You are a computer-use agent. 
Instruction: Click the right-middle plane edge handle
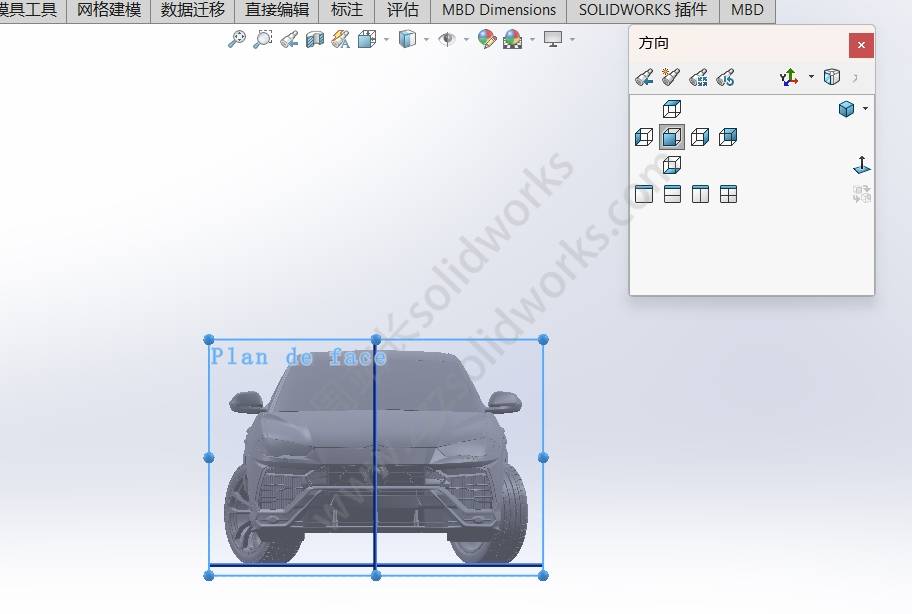coord(543,458)
